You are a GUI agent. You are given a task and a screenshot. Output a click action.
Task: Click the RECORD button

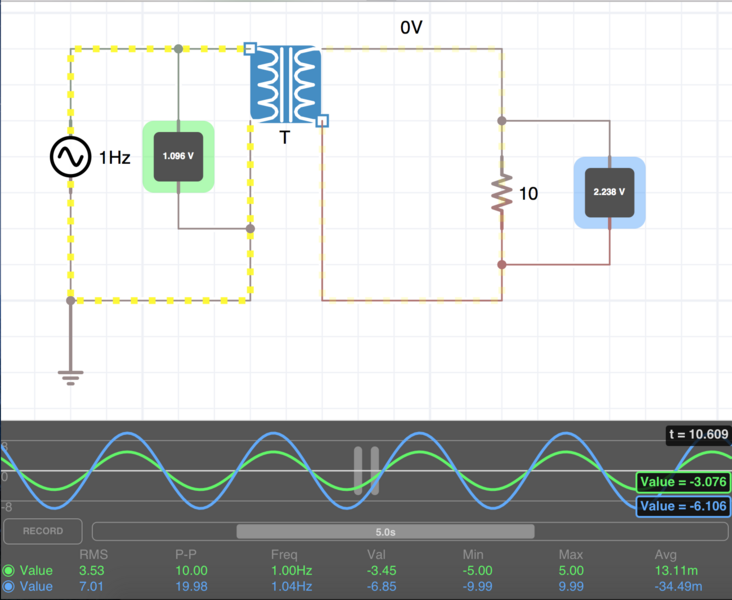click(43, 531)
